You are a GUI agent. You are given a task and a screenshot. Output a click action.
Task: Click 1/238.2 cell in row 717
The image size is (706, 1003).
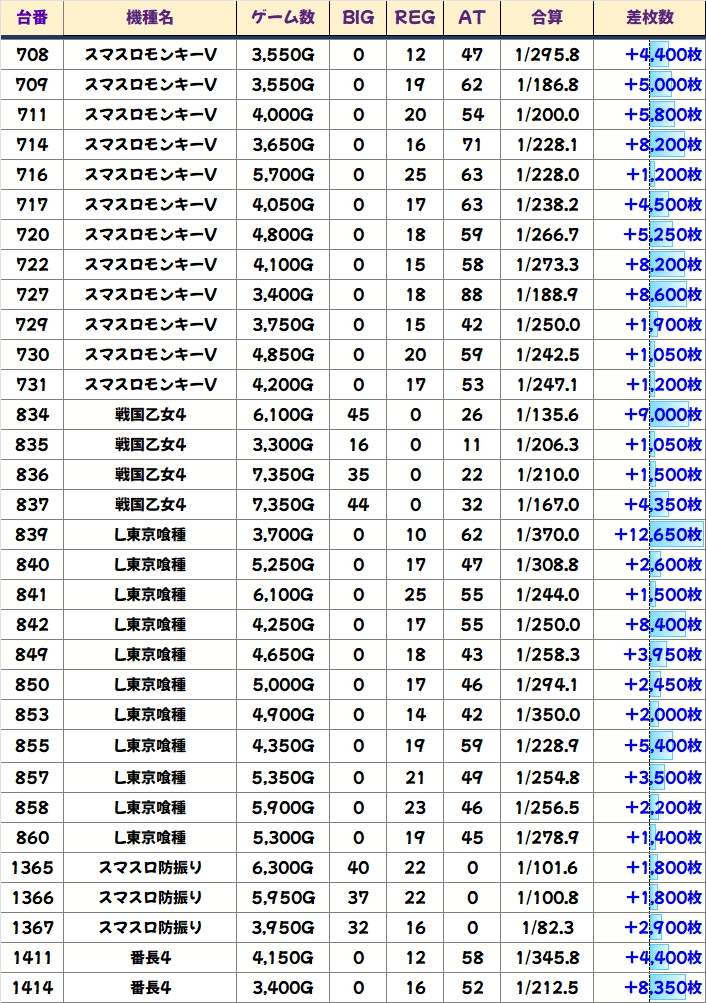[547, 205]
